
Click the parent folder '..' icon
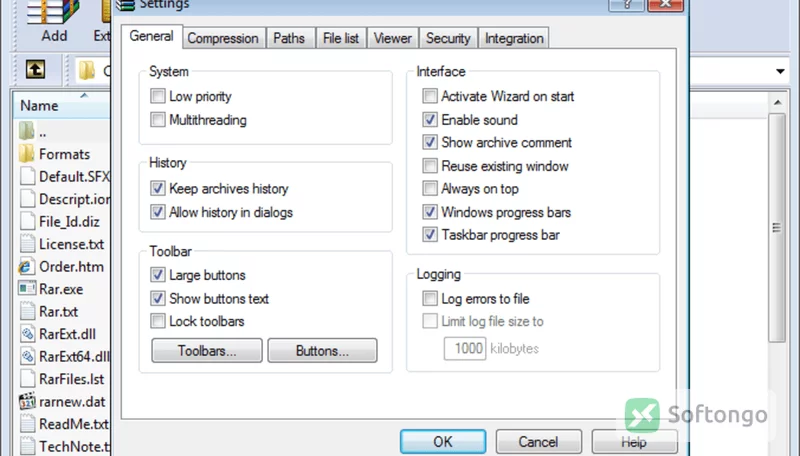click(x=27, y=131)
